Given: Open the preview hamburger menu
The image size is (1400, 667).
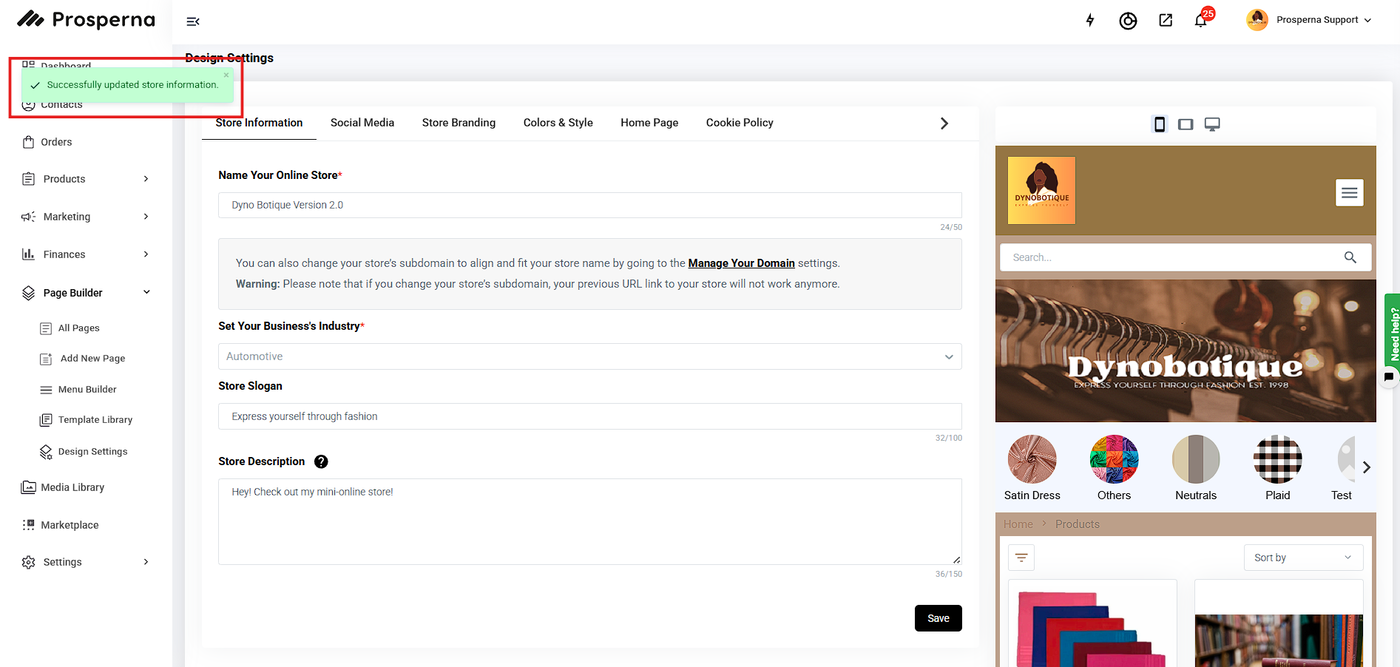Looking at the screenshot, I should coord(1349,193).
